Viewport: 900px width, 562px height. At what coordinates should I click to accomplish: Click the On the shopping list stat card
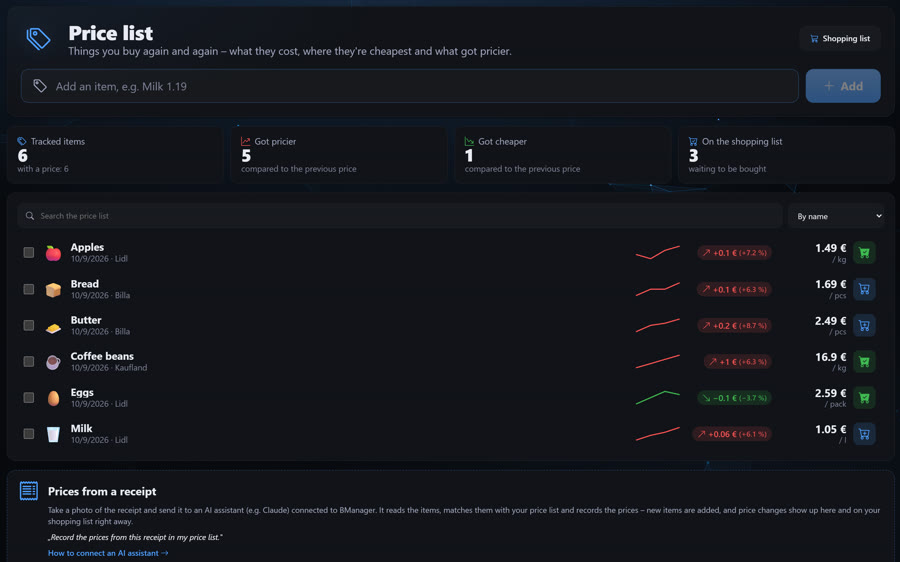click(786, 155)
